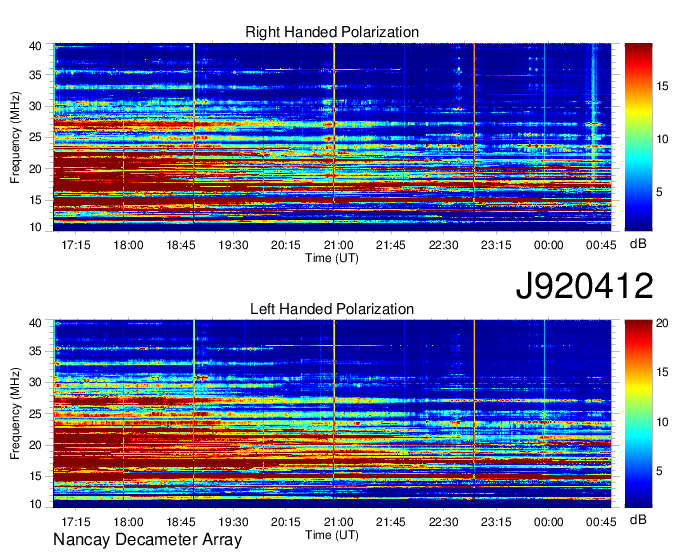Image resolution: width=680 pixels, height=552 pixels.
Task: Select the 00:00 tick on the Right Handed plot
Action: [549, 245]
